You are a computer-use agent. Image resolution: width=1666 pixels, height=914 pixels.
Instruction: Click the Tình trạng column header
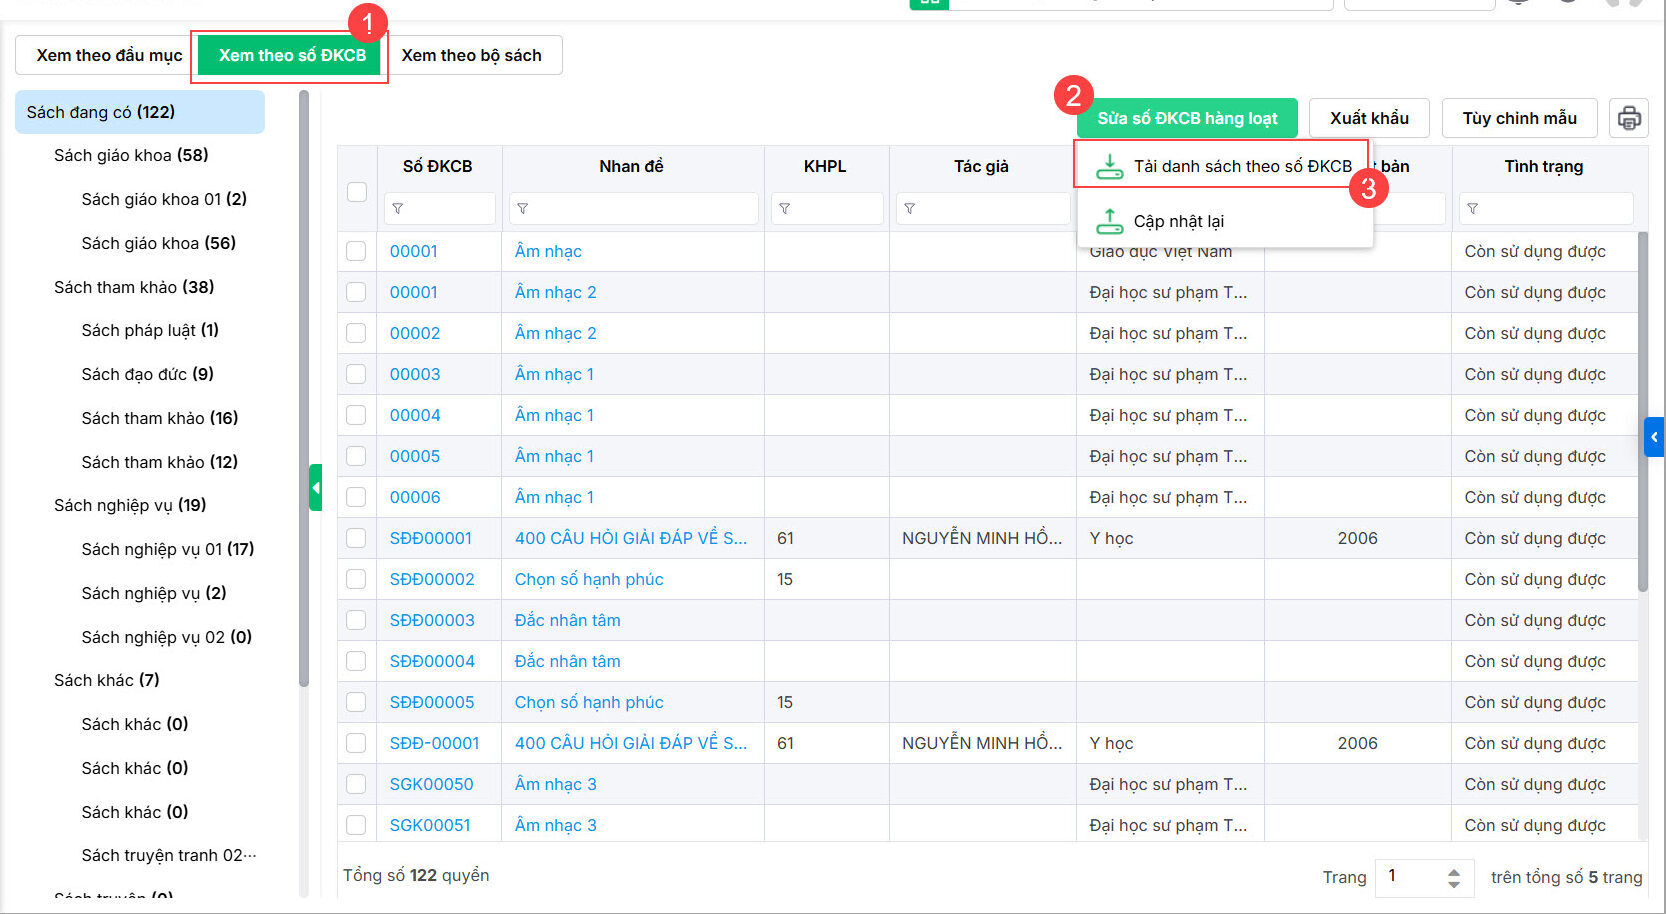pyautogui.click(x=1543, y=166)
